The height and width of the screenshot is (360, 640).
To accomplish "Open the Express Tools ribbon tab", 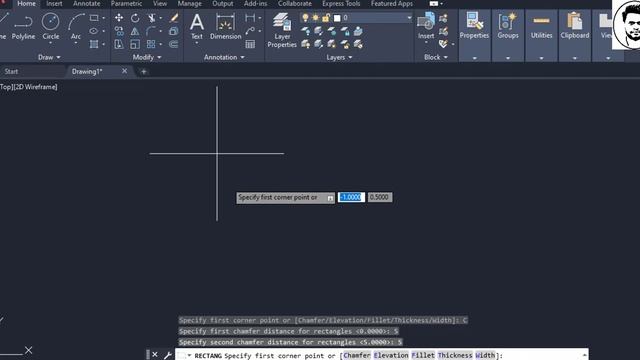I will tap(341, 4).
